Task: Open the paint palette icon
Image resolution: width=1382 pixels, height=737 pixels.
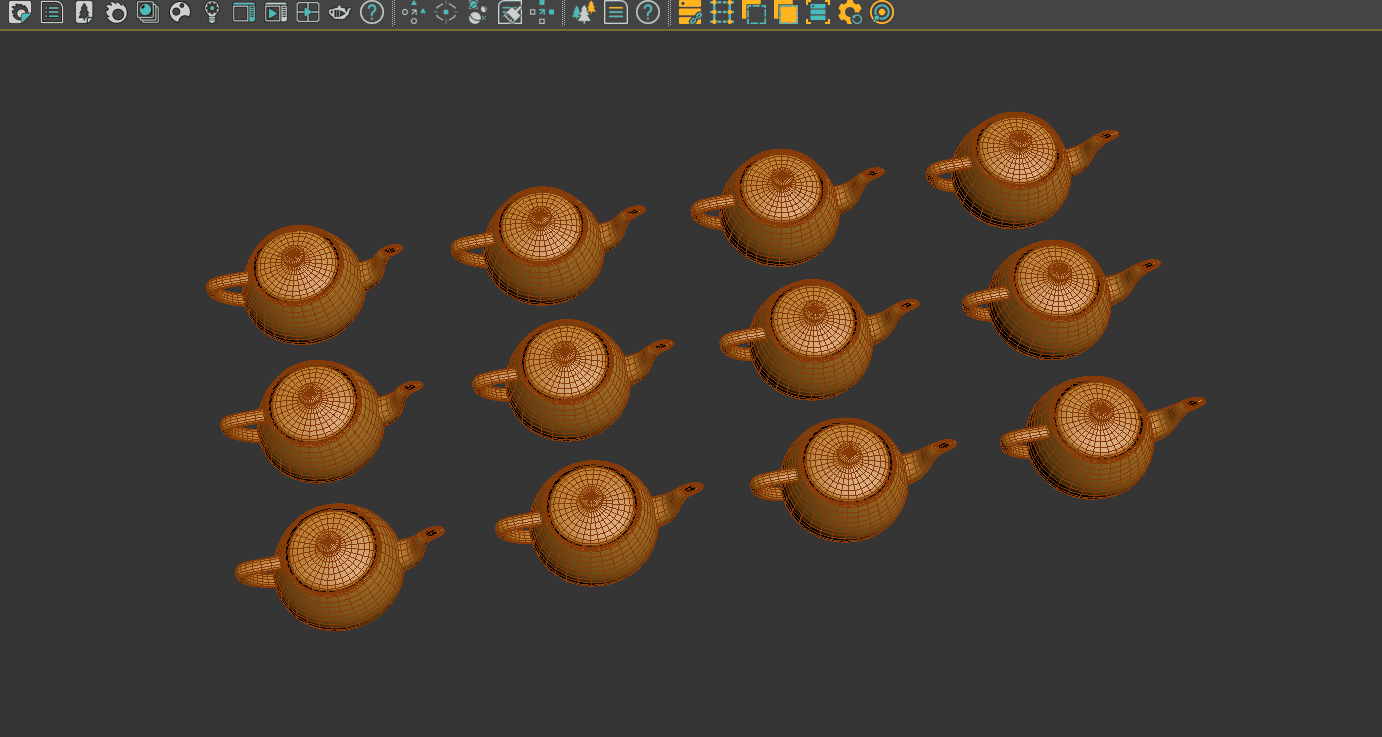Action: (x=180, y=13)
